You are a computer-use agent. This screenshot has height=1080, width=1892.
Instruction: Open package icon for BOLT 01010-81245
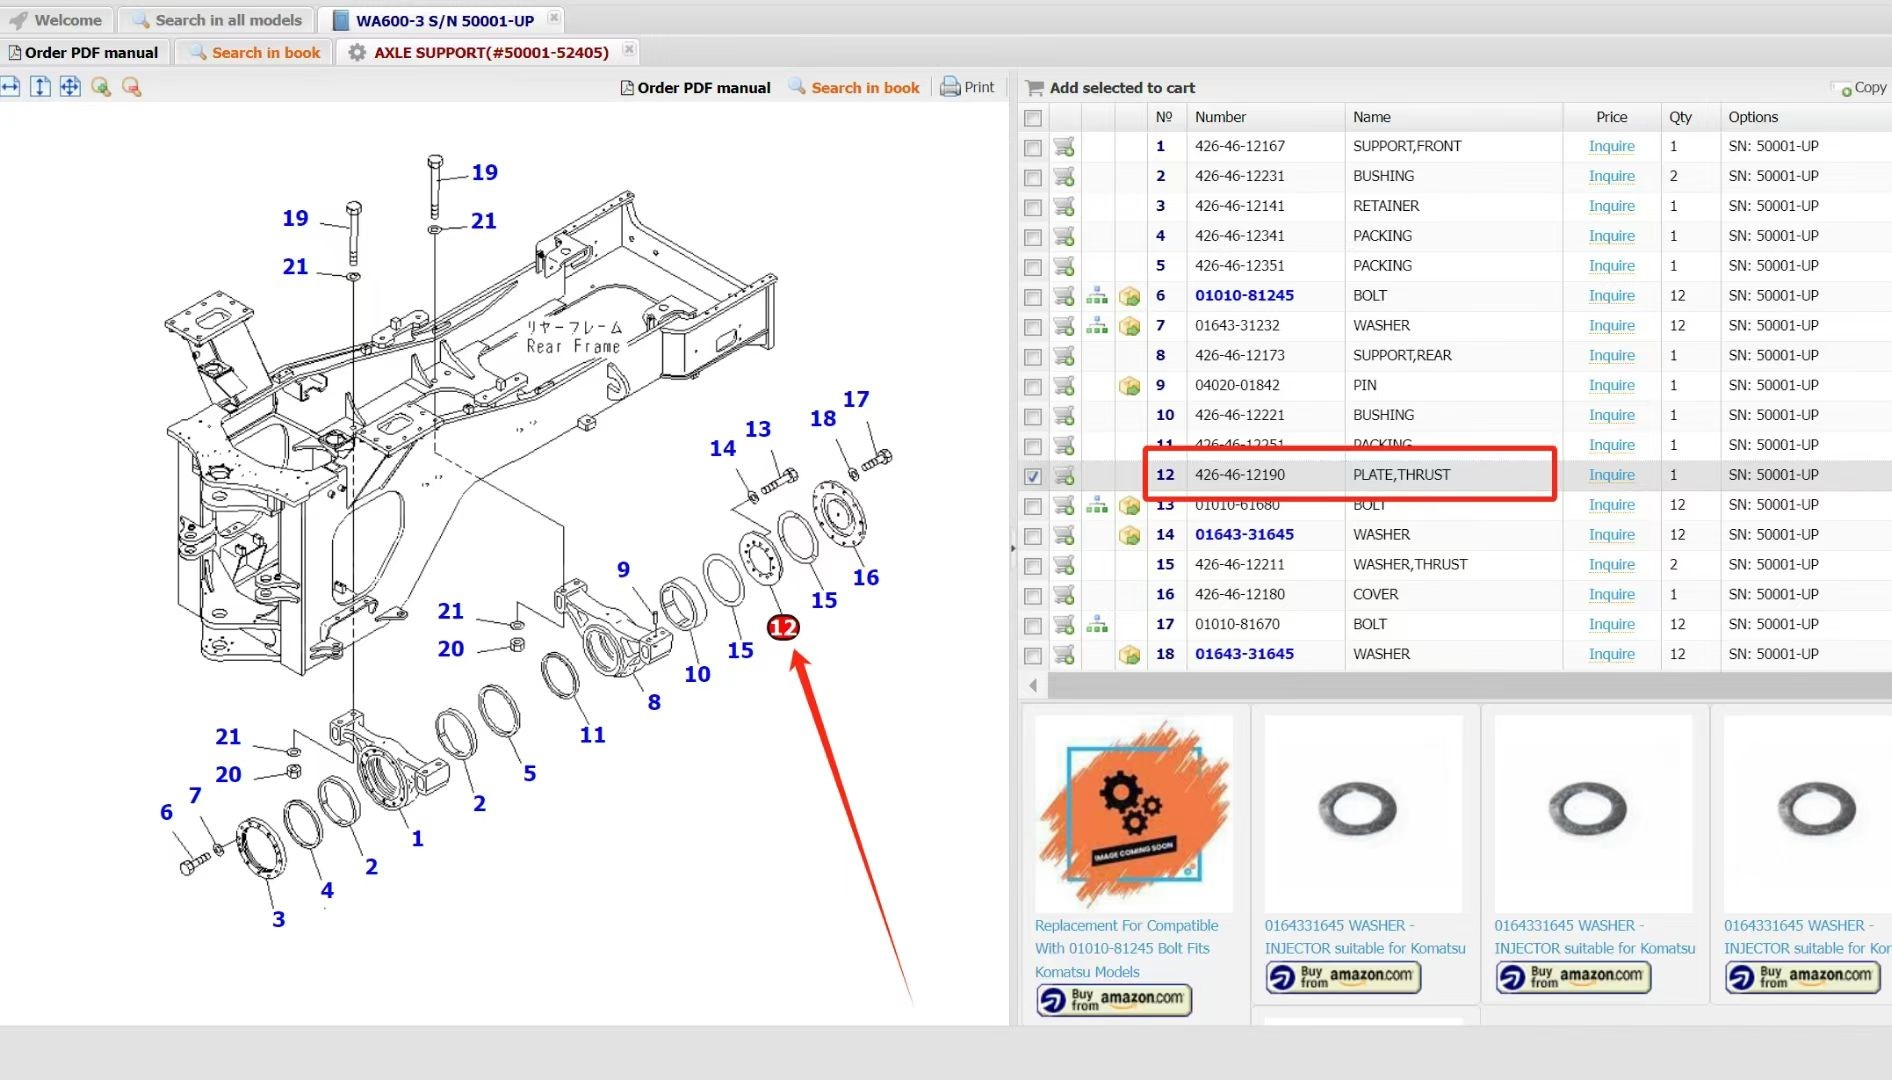tap(1130, 296)
